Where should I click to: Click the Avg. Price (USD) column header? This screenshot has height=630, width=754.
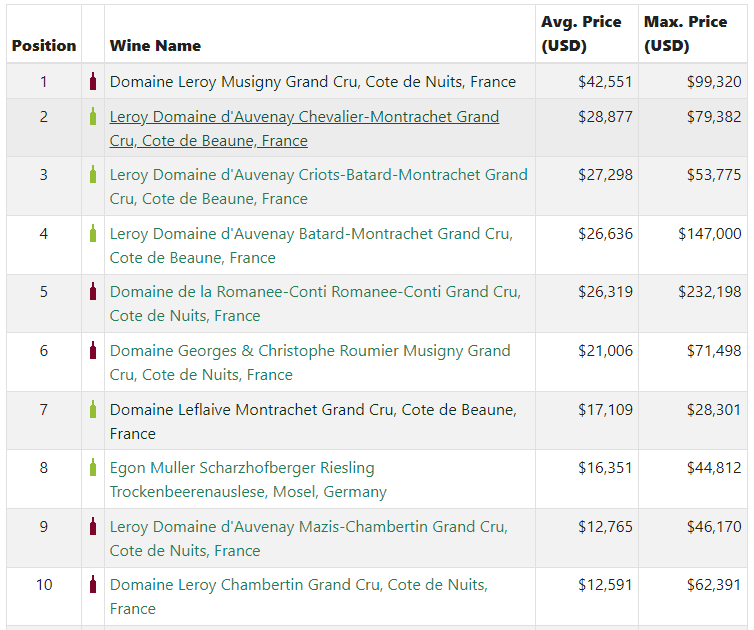[x=581, y=34]
